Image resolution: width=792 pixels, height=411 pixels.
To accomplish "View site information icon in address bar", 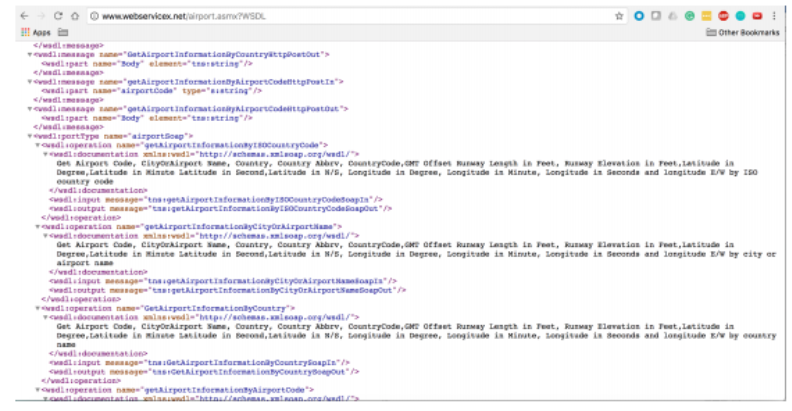I will click(x=94, y=16).
